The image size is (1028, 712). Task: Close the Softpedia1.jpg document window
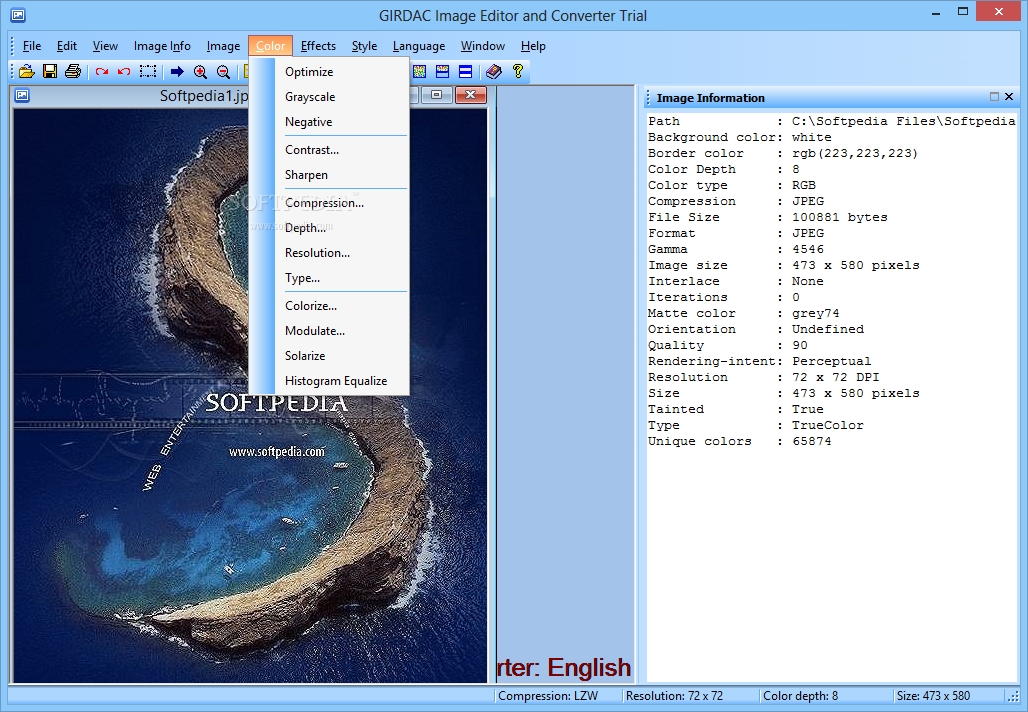(471, 95)
